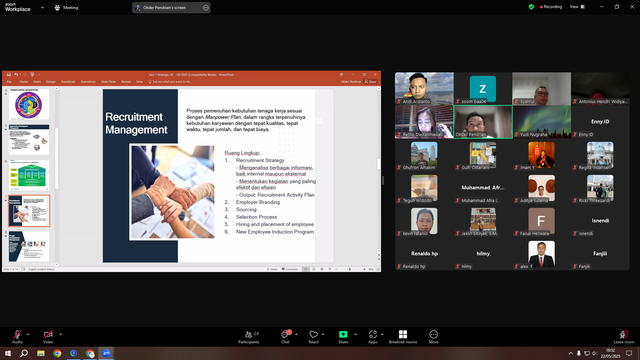This screenshot has width=640, height=360.
Task: Open Breakout rooms
Action: (x=403, y=337)
